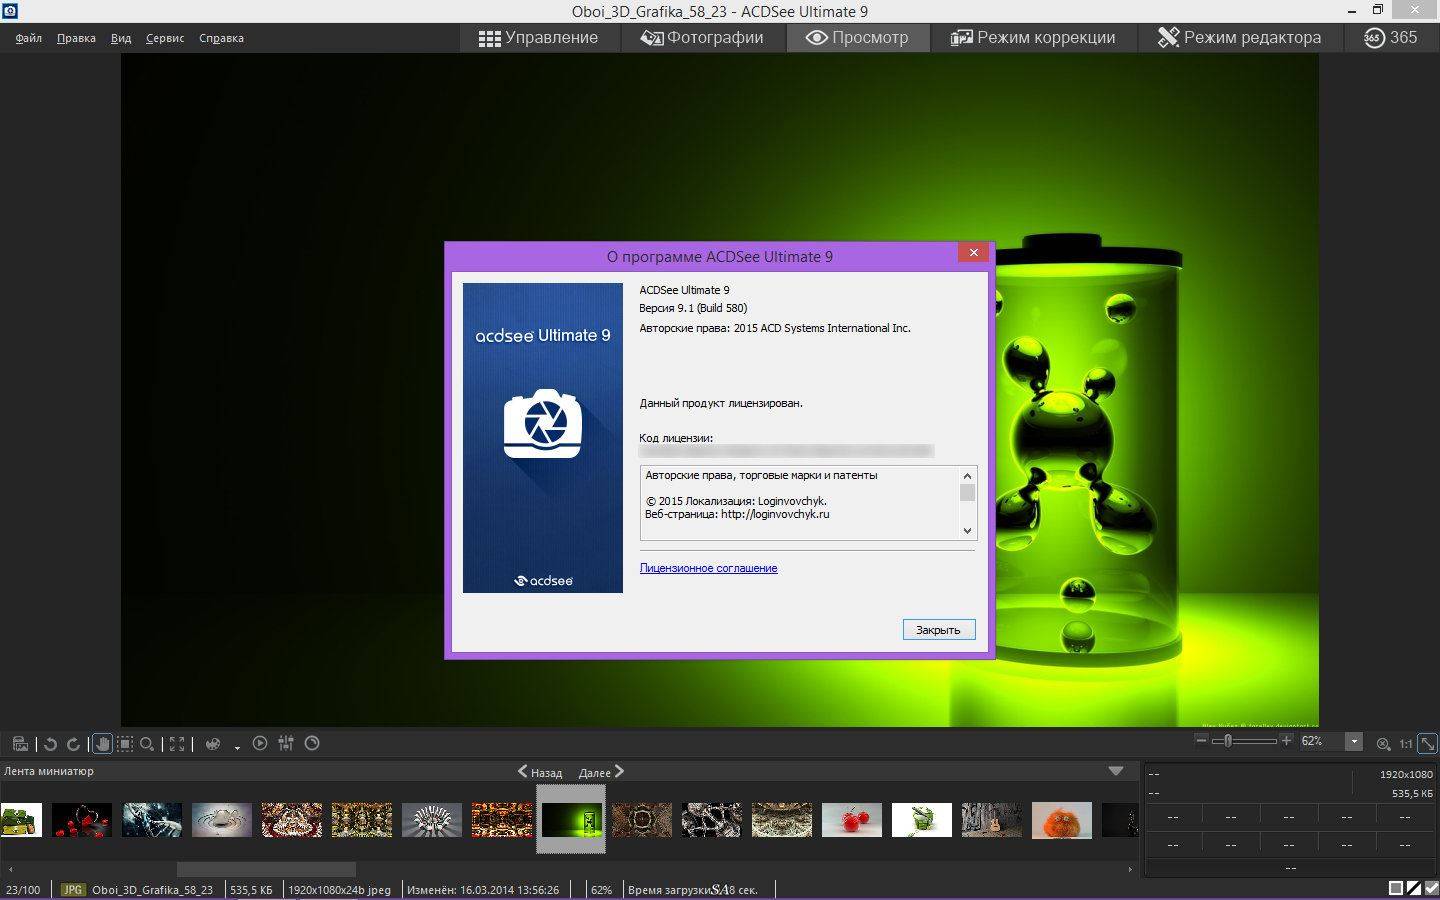Set zoom to actual size 1:1
The image size is (1440, 900).
[x=1405, y=743]
